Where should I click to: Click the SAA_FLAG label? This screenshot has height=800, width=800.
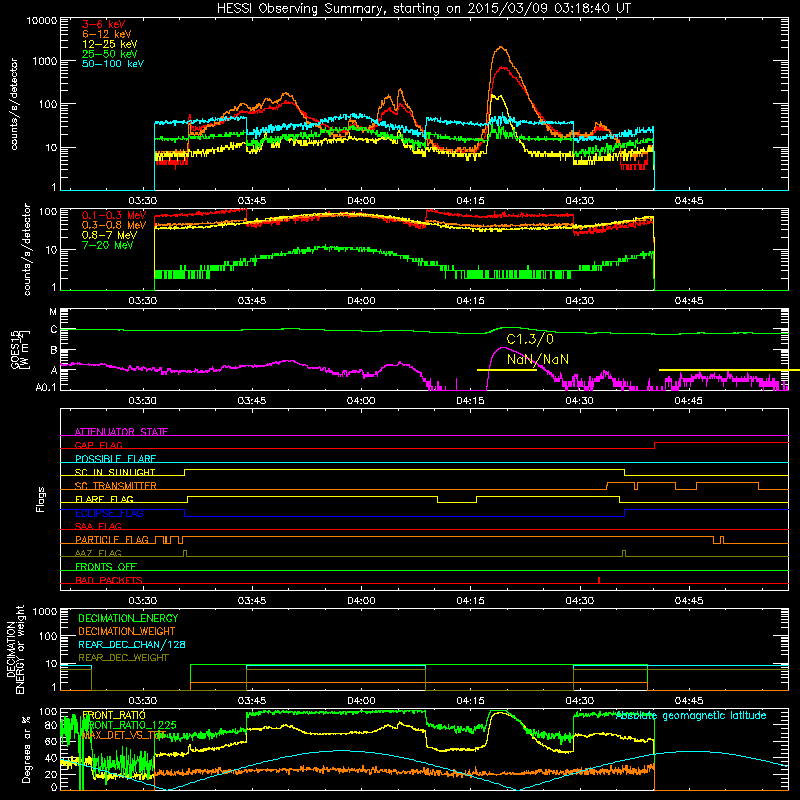pyautogui.click(x=98, y=526)
